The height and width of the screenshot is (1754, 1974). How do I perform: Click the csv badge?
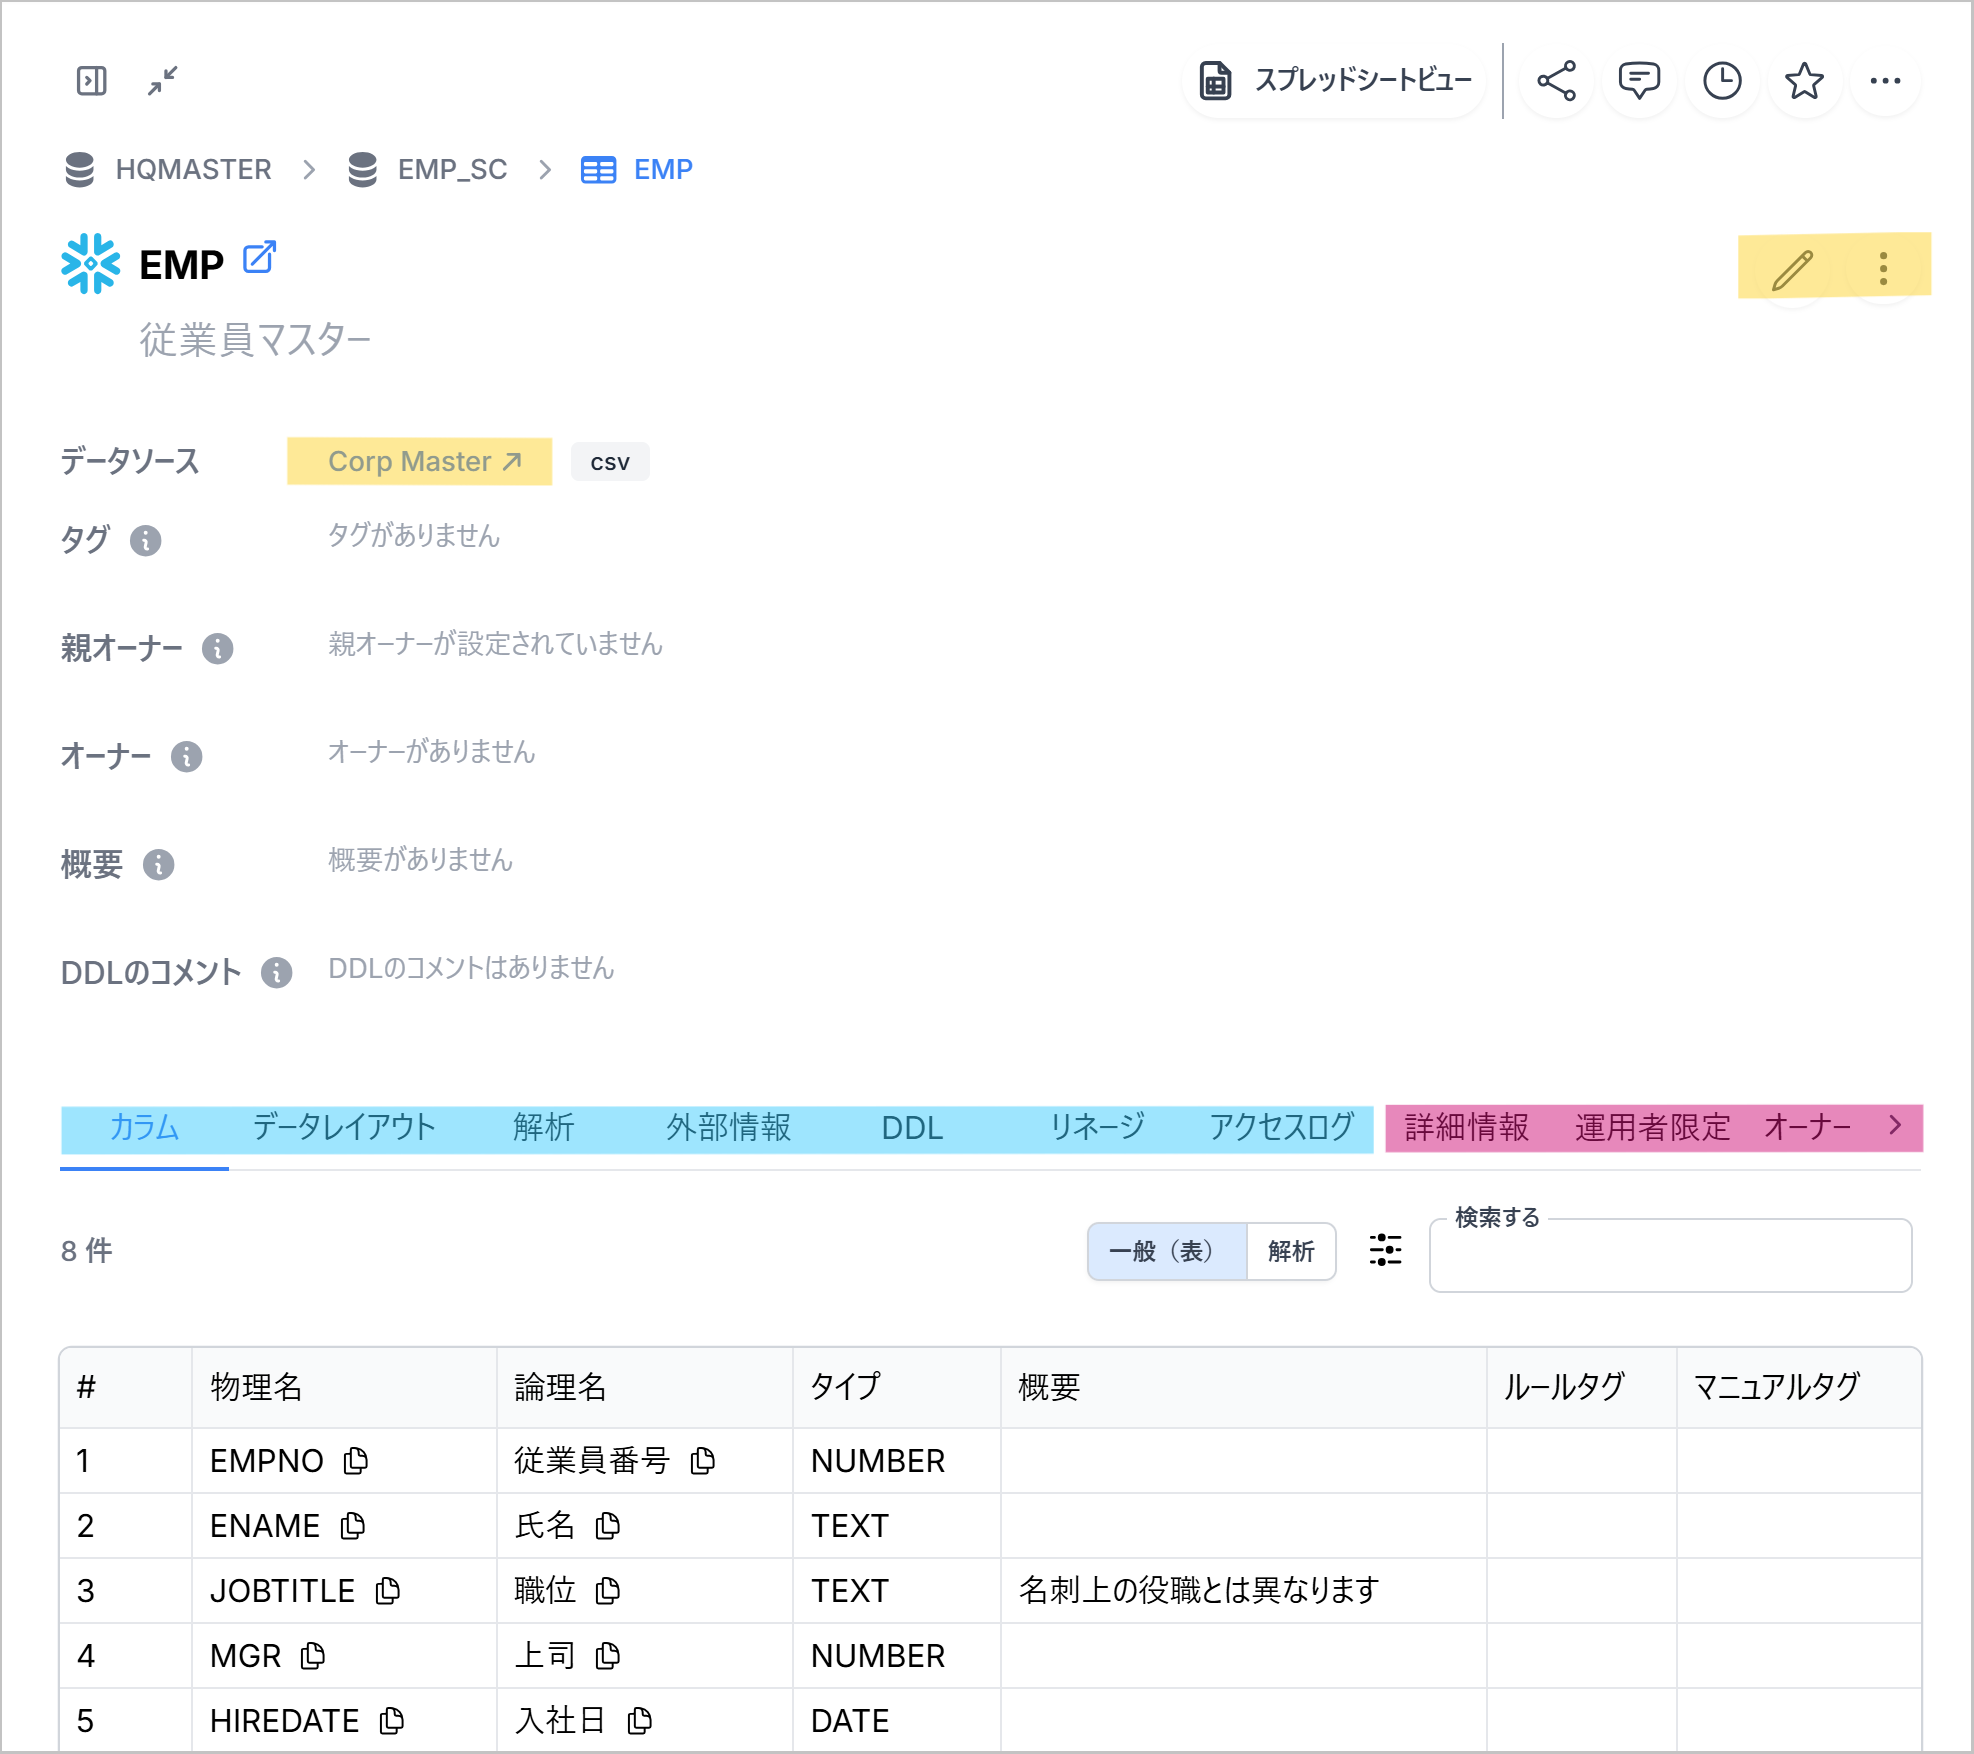(x=610, y=462)
